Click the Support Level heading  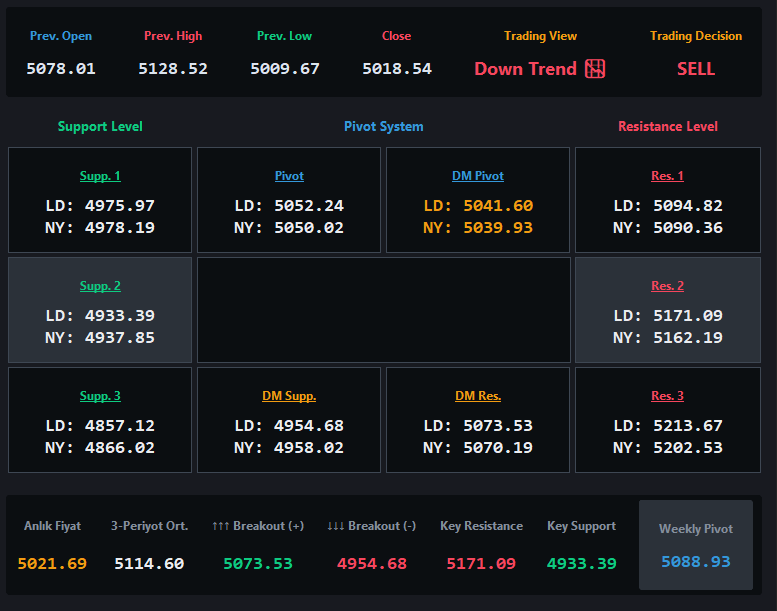coord(100,126)
